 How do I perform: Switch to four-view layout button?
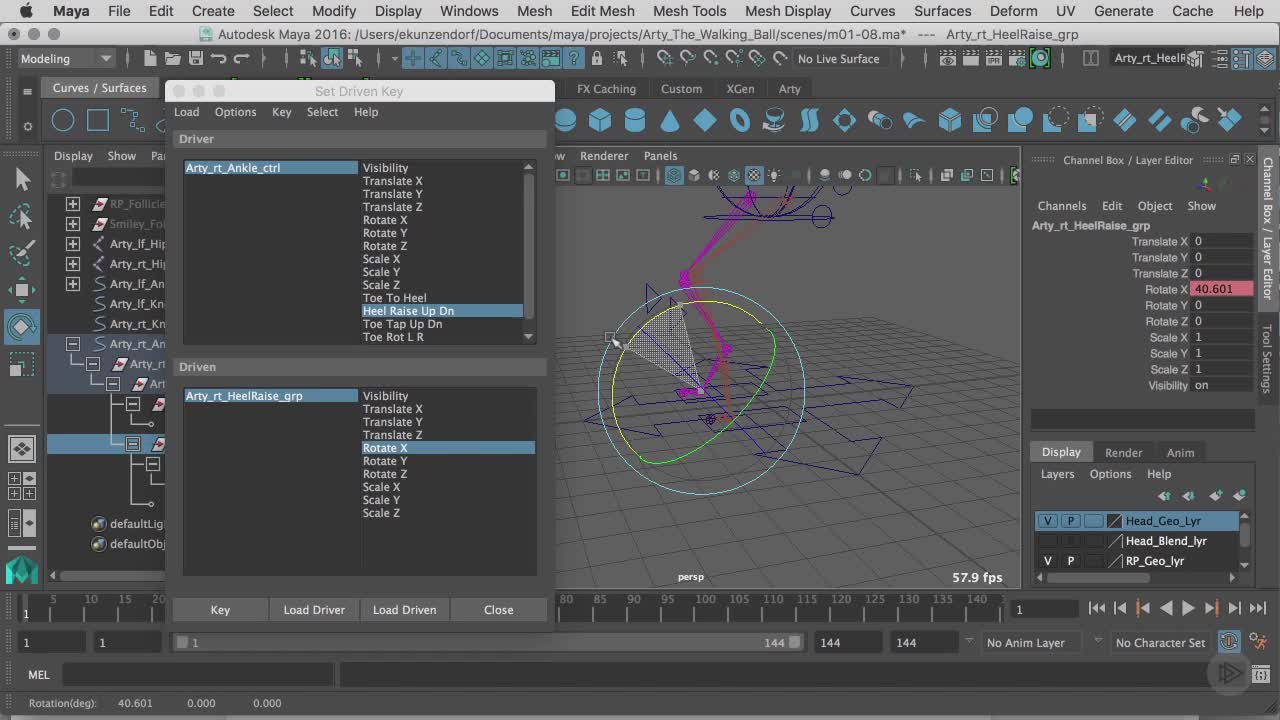(x=22, y=485)
